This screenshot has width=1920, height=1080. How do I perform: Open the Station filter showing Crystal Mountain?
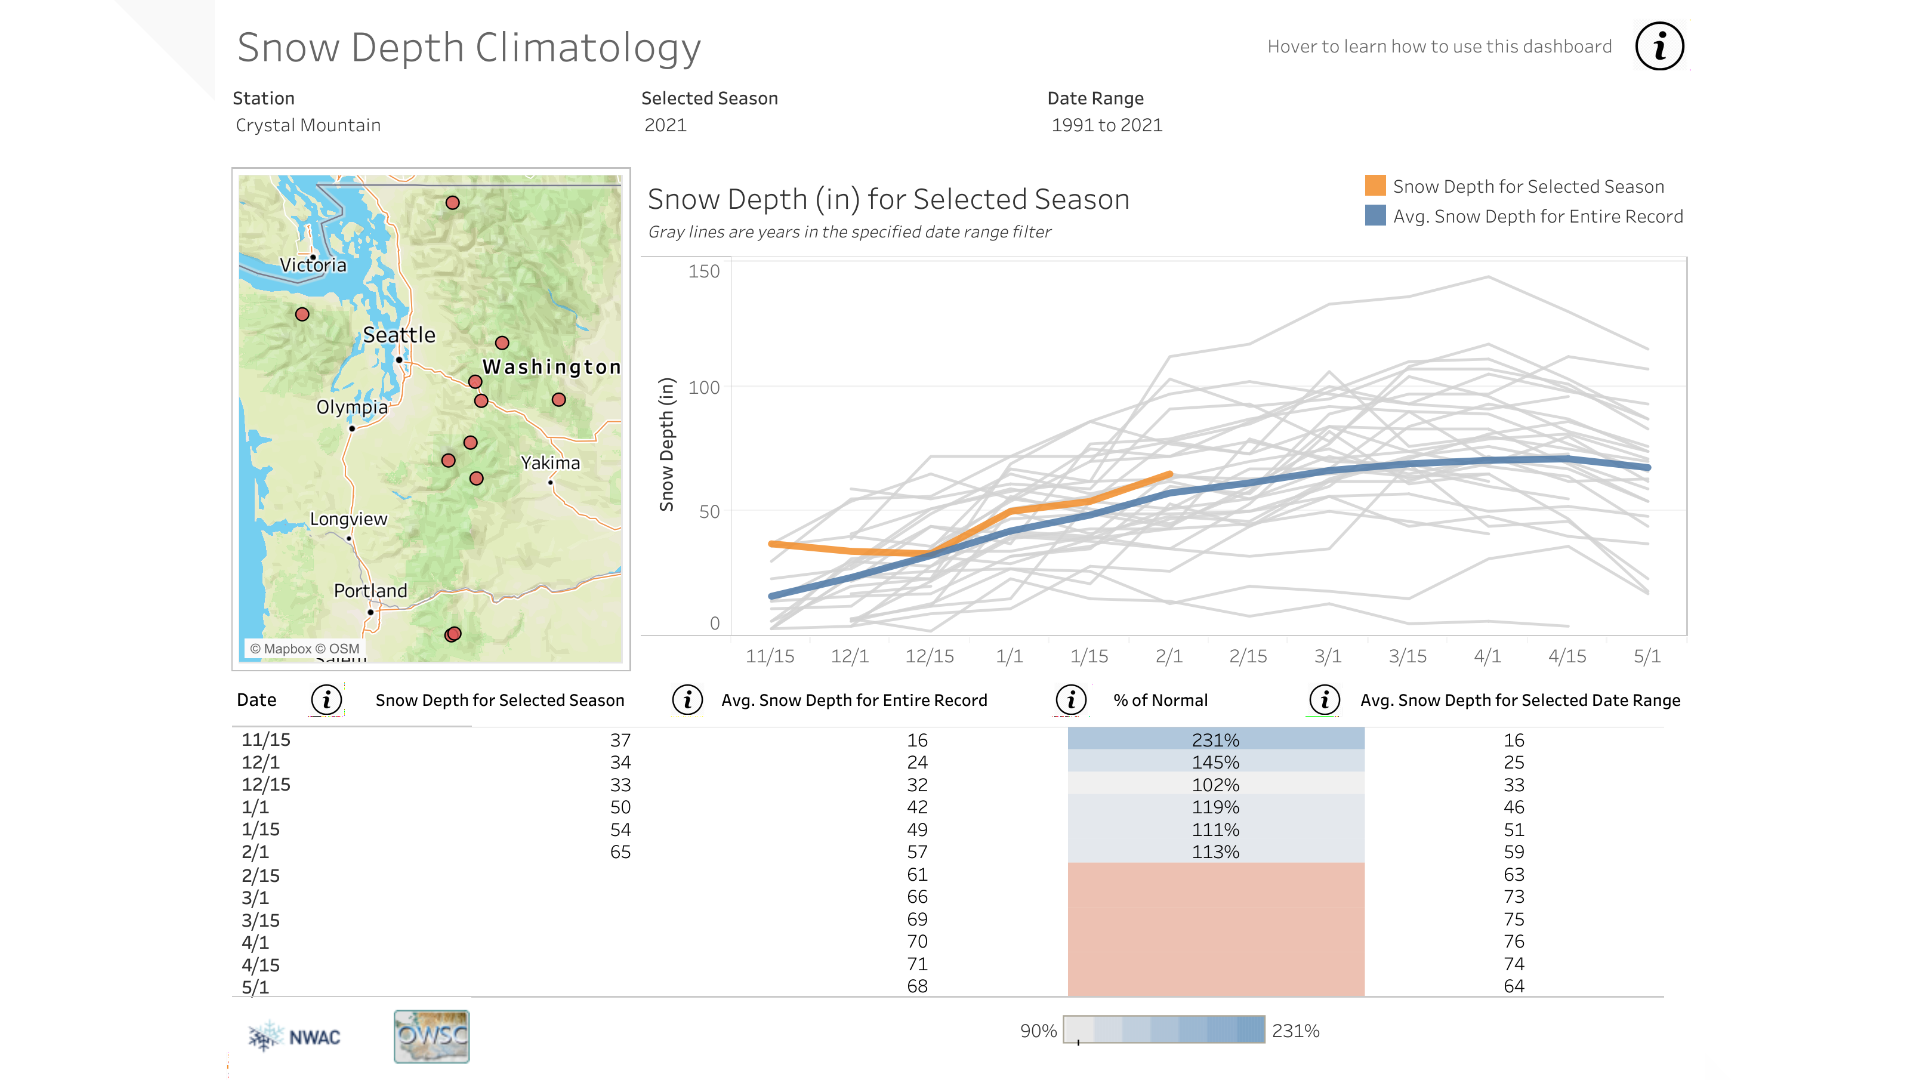307,125
